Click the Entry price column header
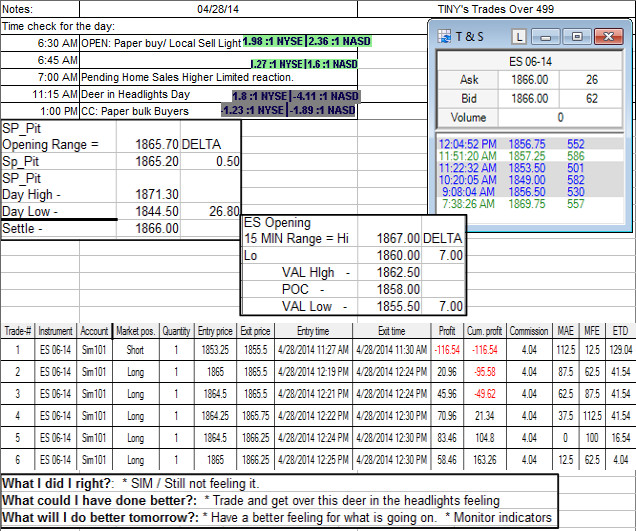Viewport: 636px width, 531px height. [215, 331]
